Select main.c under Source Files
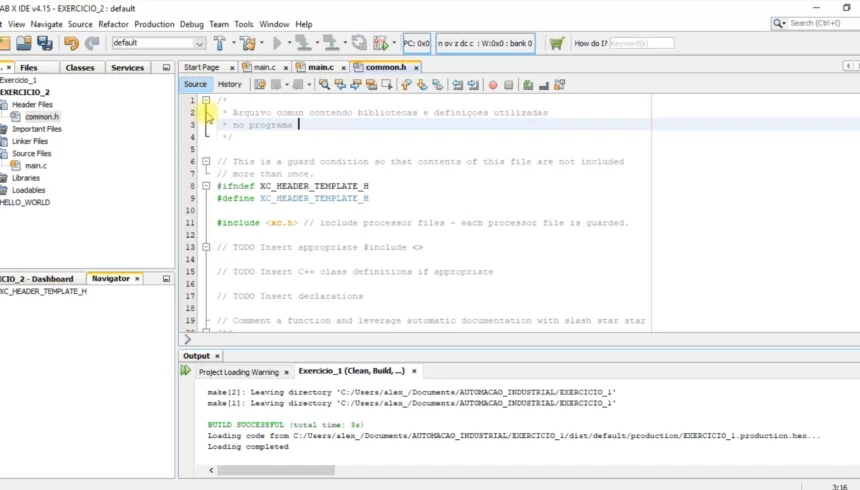This screenshot has width=860, height=490. click(36, 165)
